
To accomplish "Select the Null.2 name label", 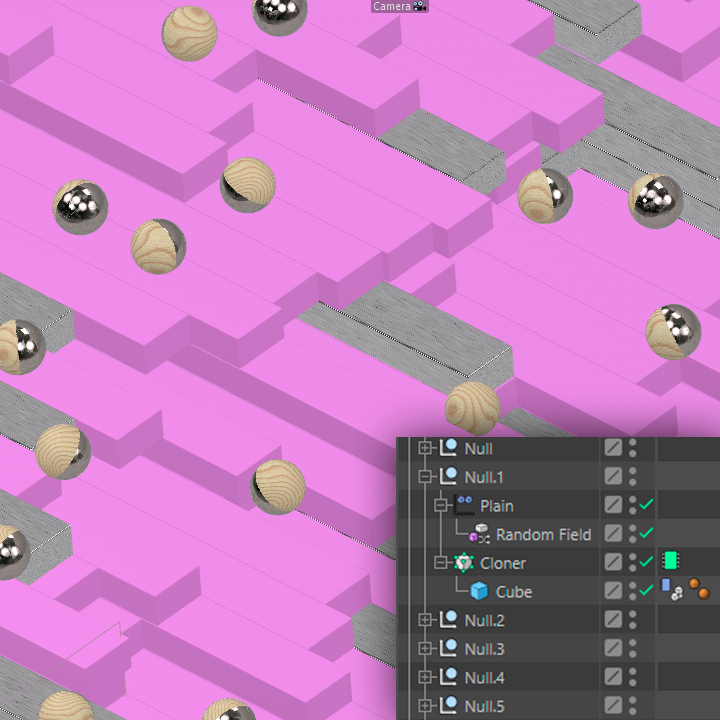I will [x=484, y=620].
